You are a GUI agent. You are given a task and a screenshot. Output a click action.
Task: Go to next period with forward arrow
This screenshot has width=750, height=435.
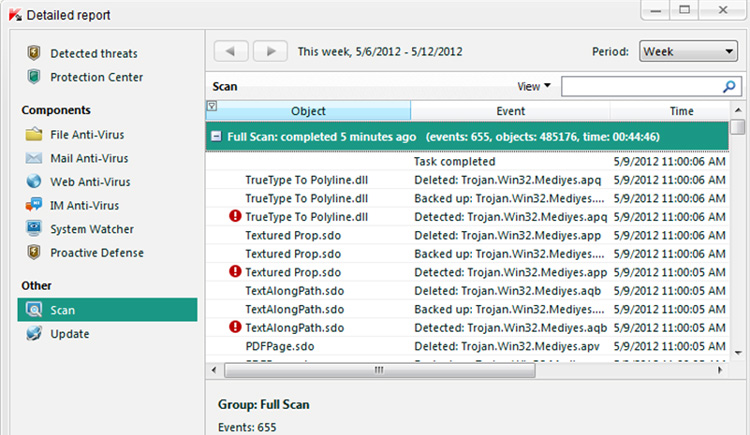click(269, 51)
